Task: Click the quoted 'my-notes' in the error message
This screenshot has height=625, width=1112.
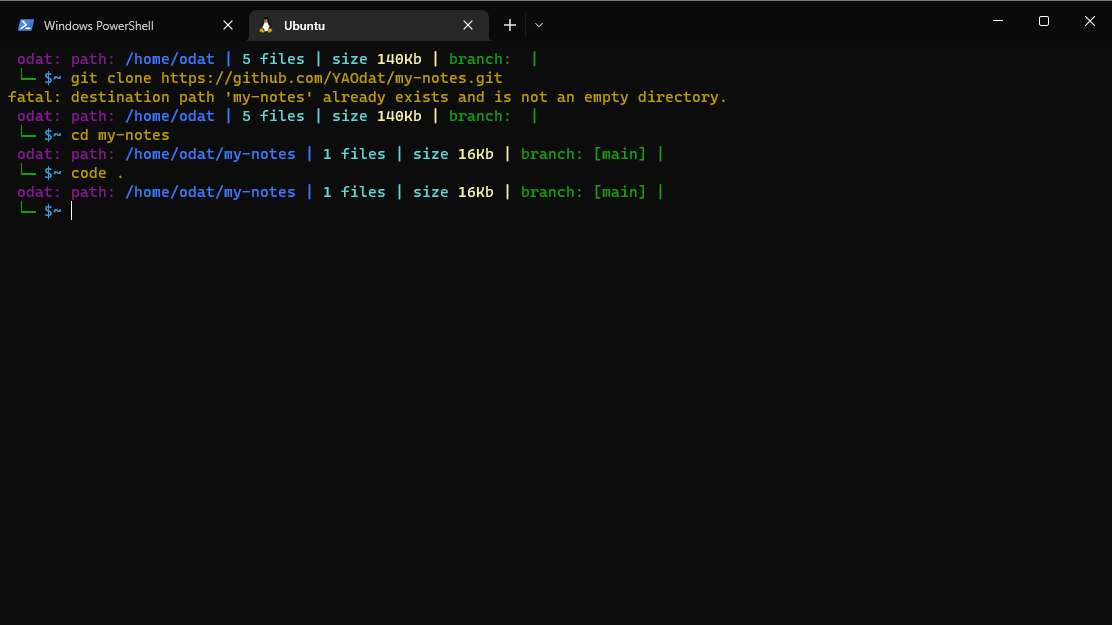Action: coord(269,97)
